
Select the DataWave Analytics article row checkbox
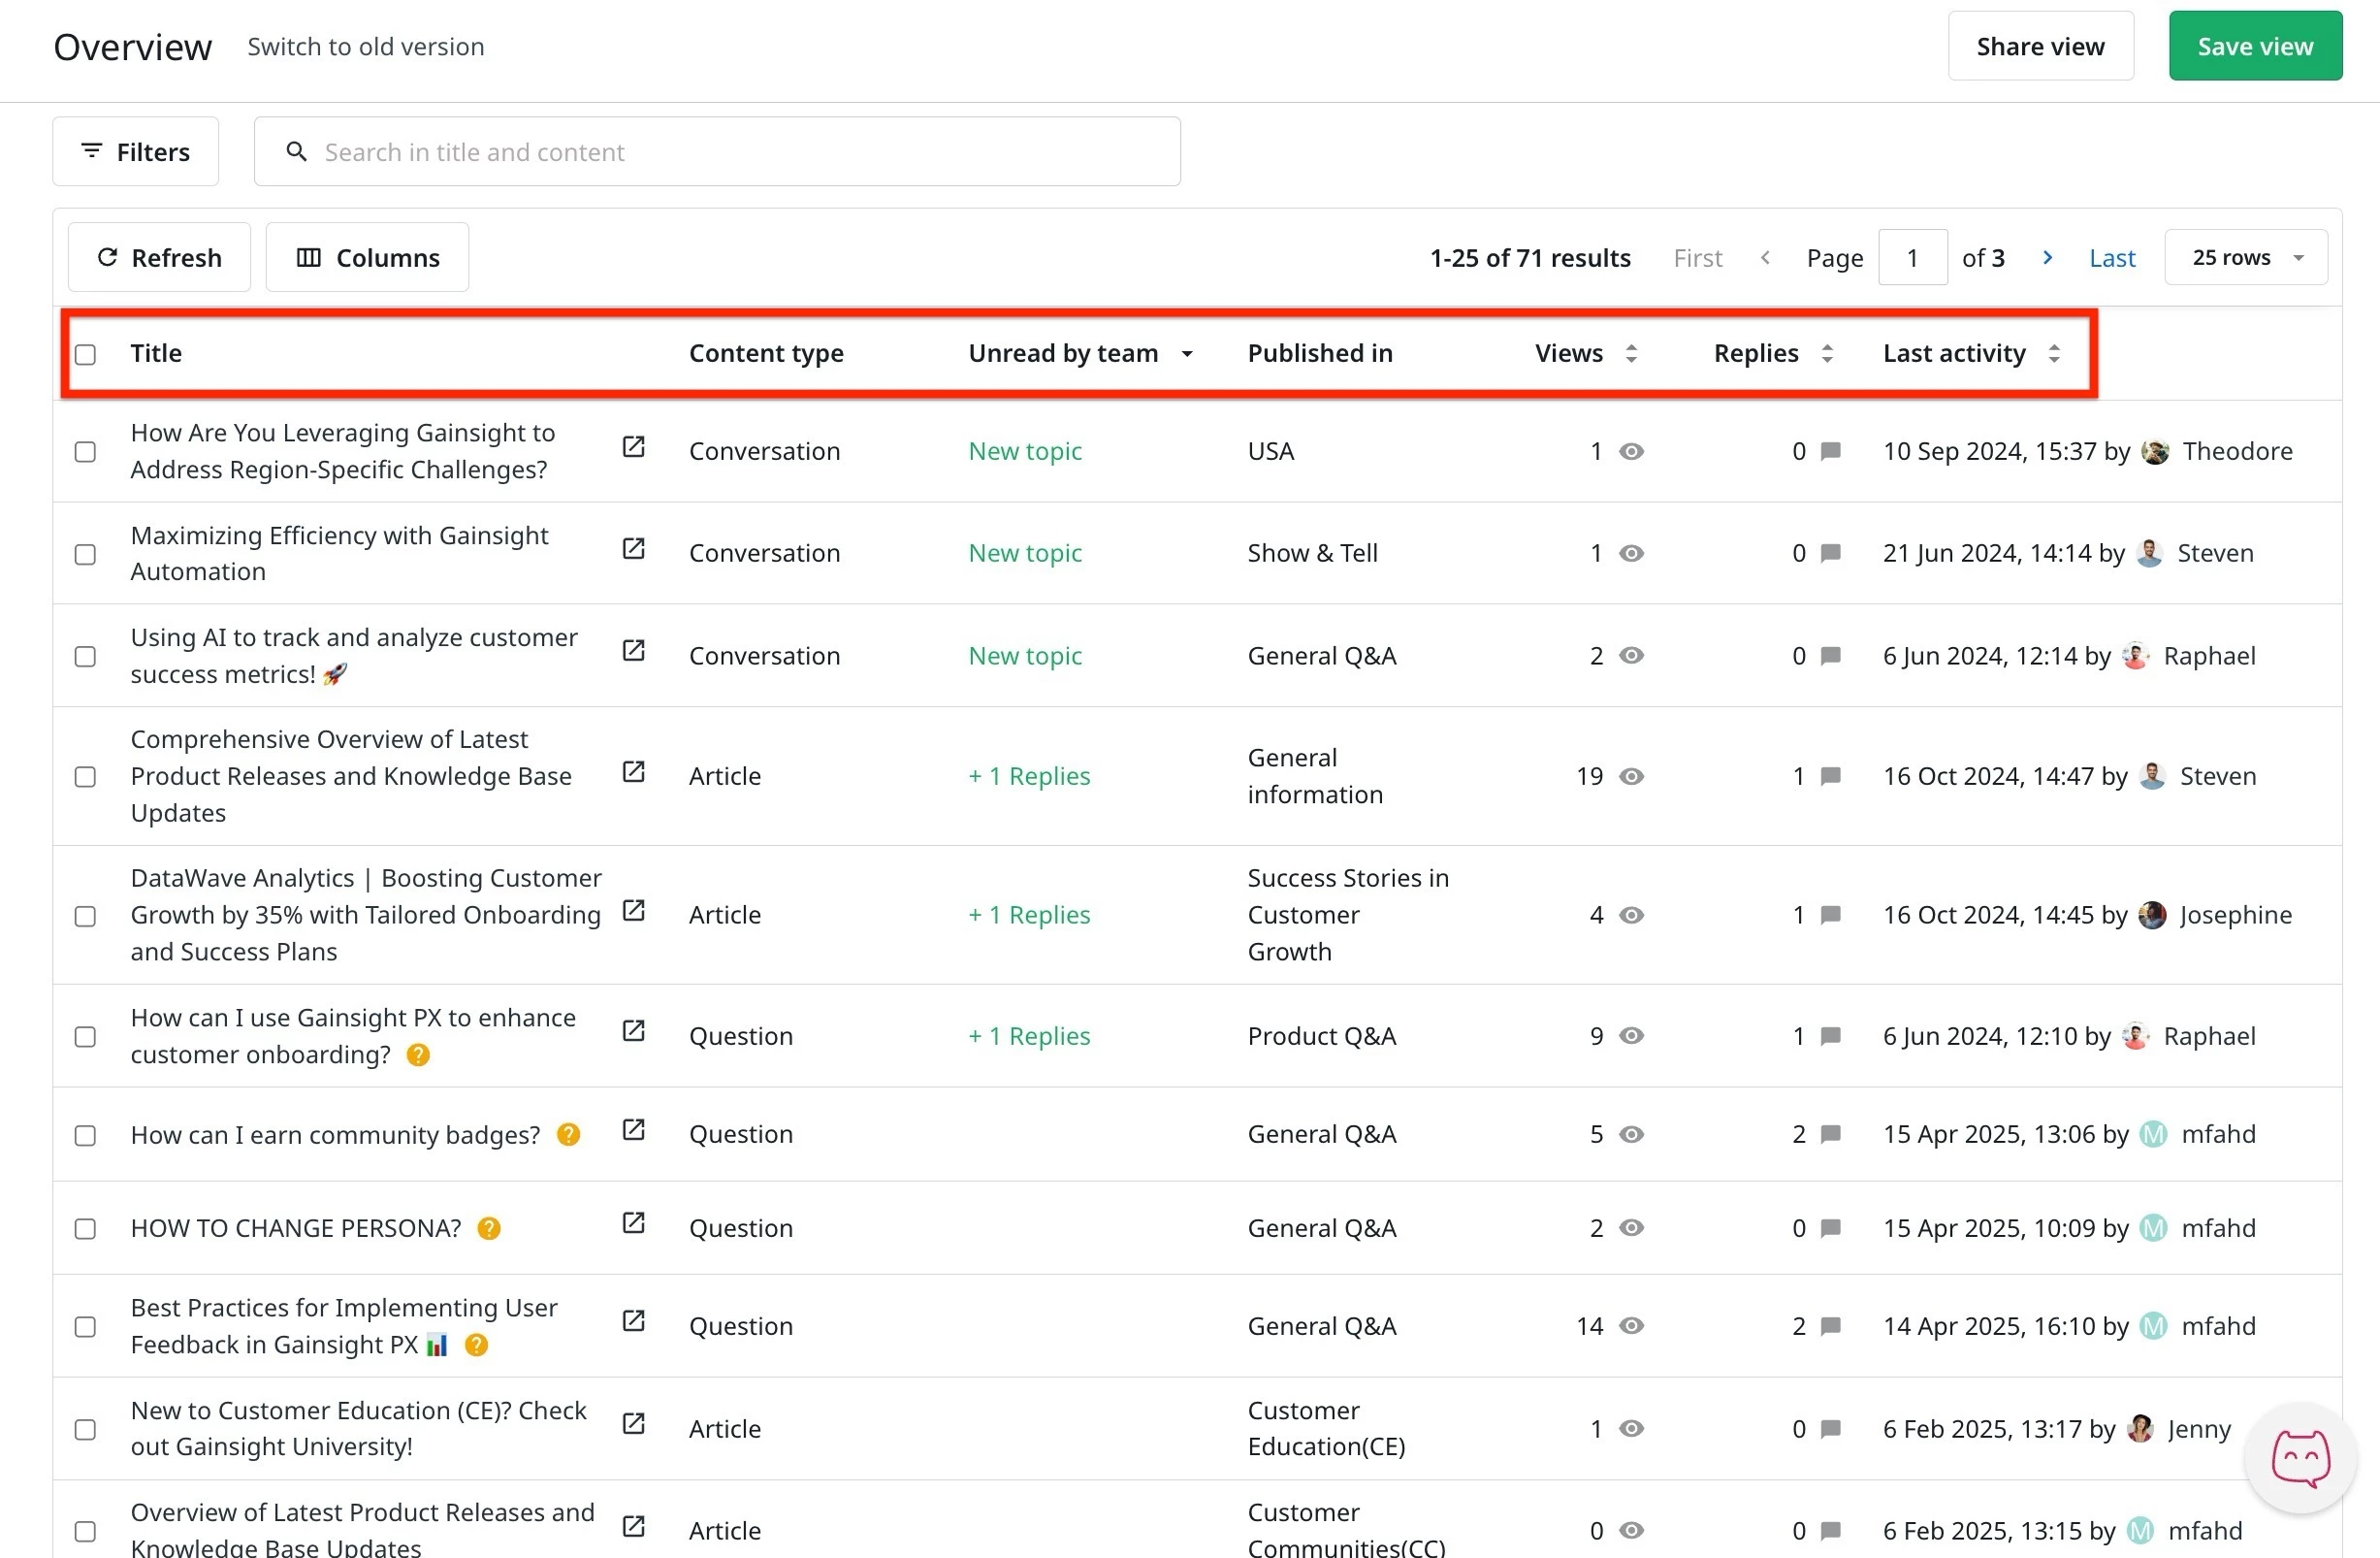(84, 915)
